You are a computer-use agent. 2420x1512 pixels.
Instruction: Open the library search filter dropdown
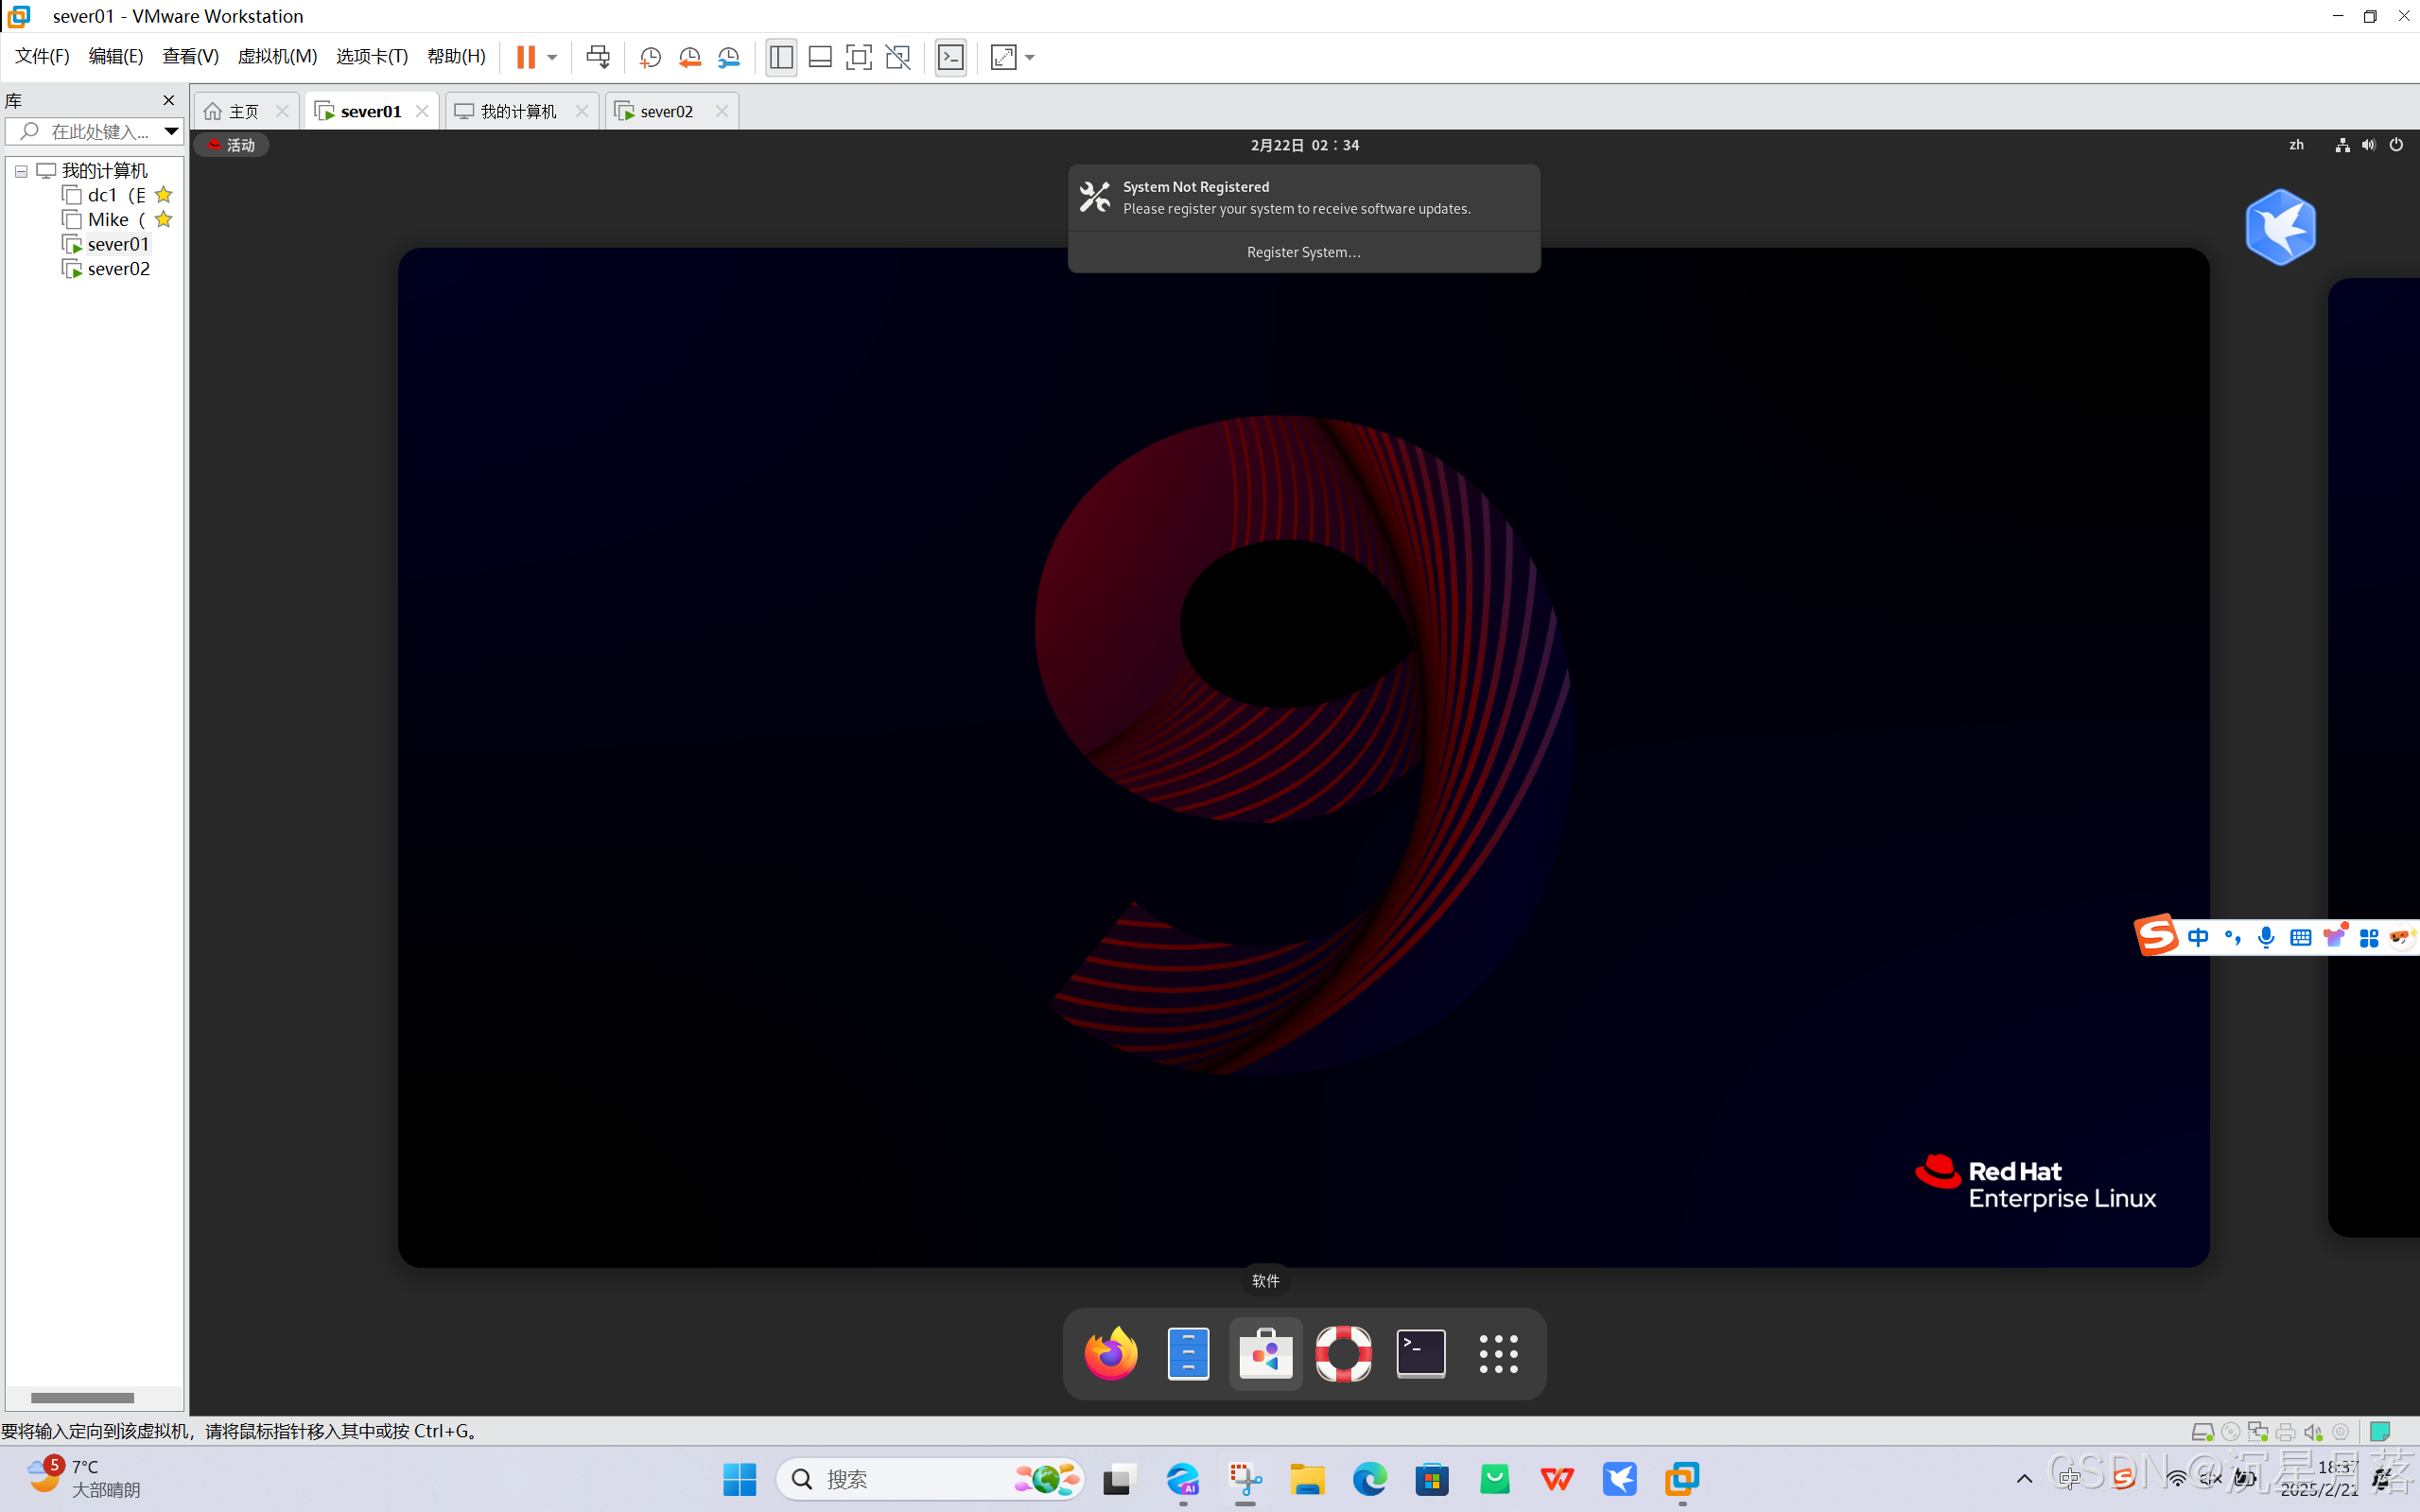point(171,131)
